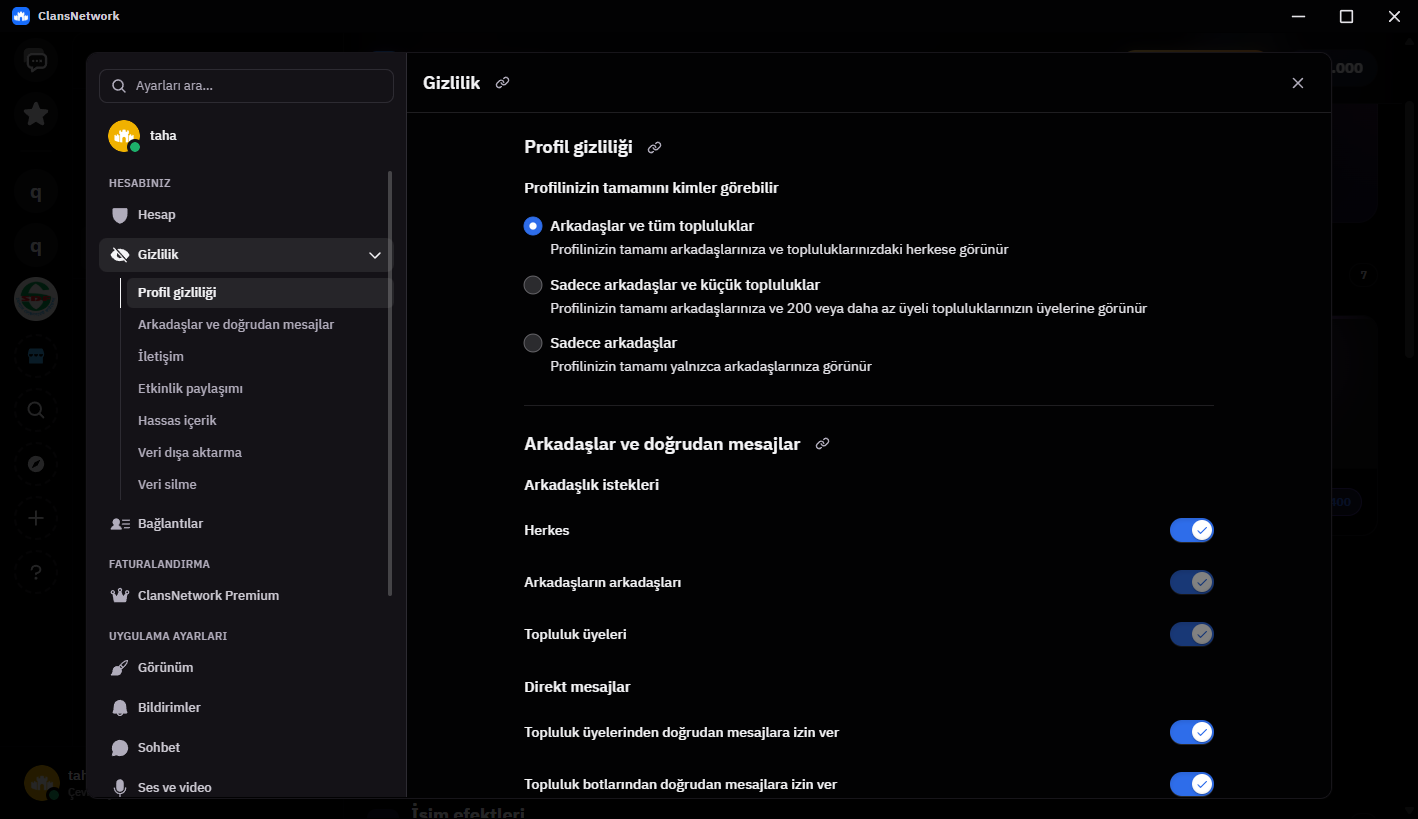Click the Sohbet chat bubble icon
Viewport: 1418px width, 819px height.
click(x=120, y=748)
